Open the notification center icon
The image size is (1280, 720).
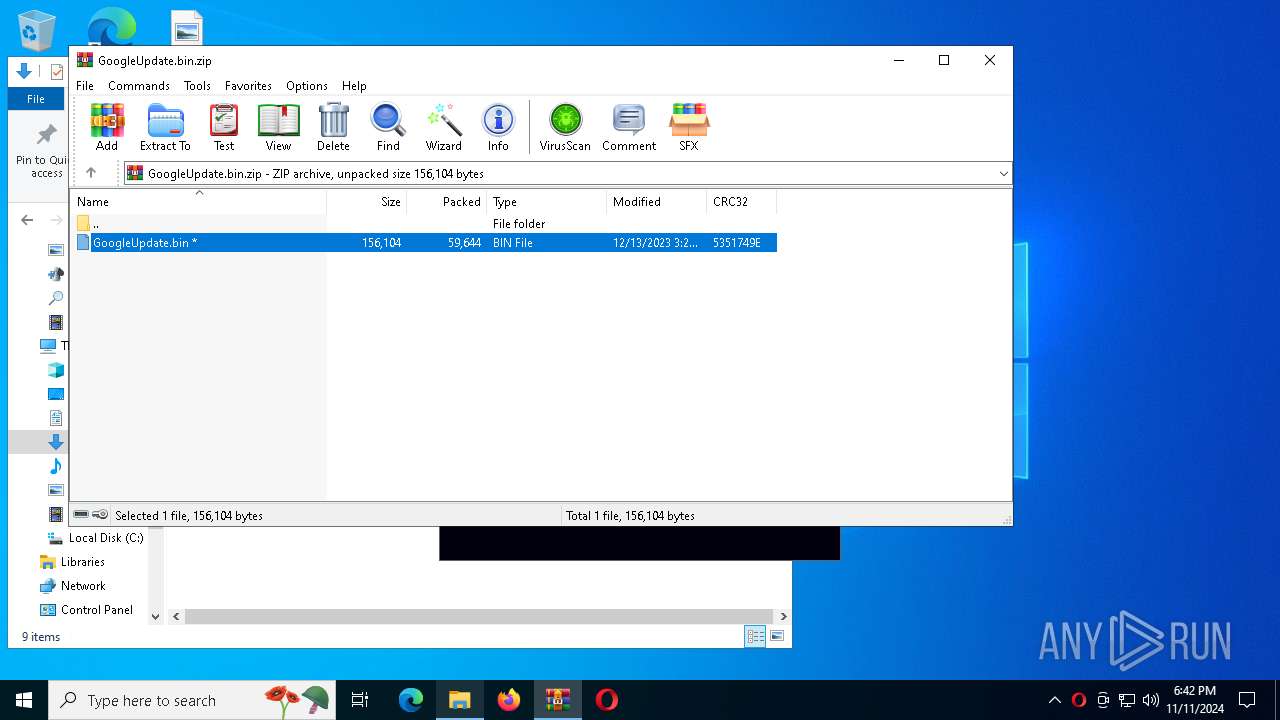click(1247, 700)
